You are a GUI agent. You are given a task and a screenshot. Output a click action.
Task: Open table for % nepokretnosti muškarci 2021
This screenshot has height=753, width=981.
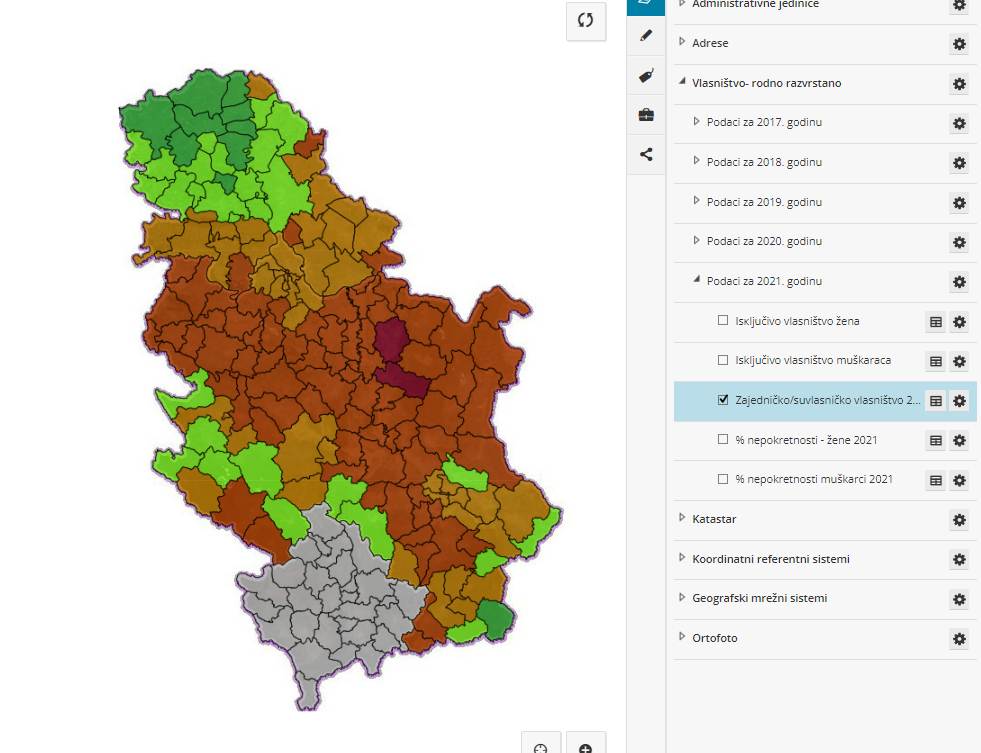936,480
